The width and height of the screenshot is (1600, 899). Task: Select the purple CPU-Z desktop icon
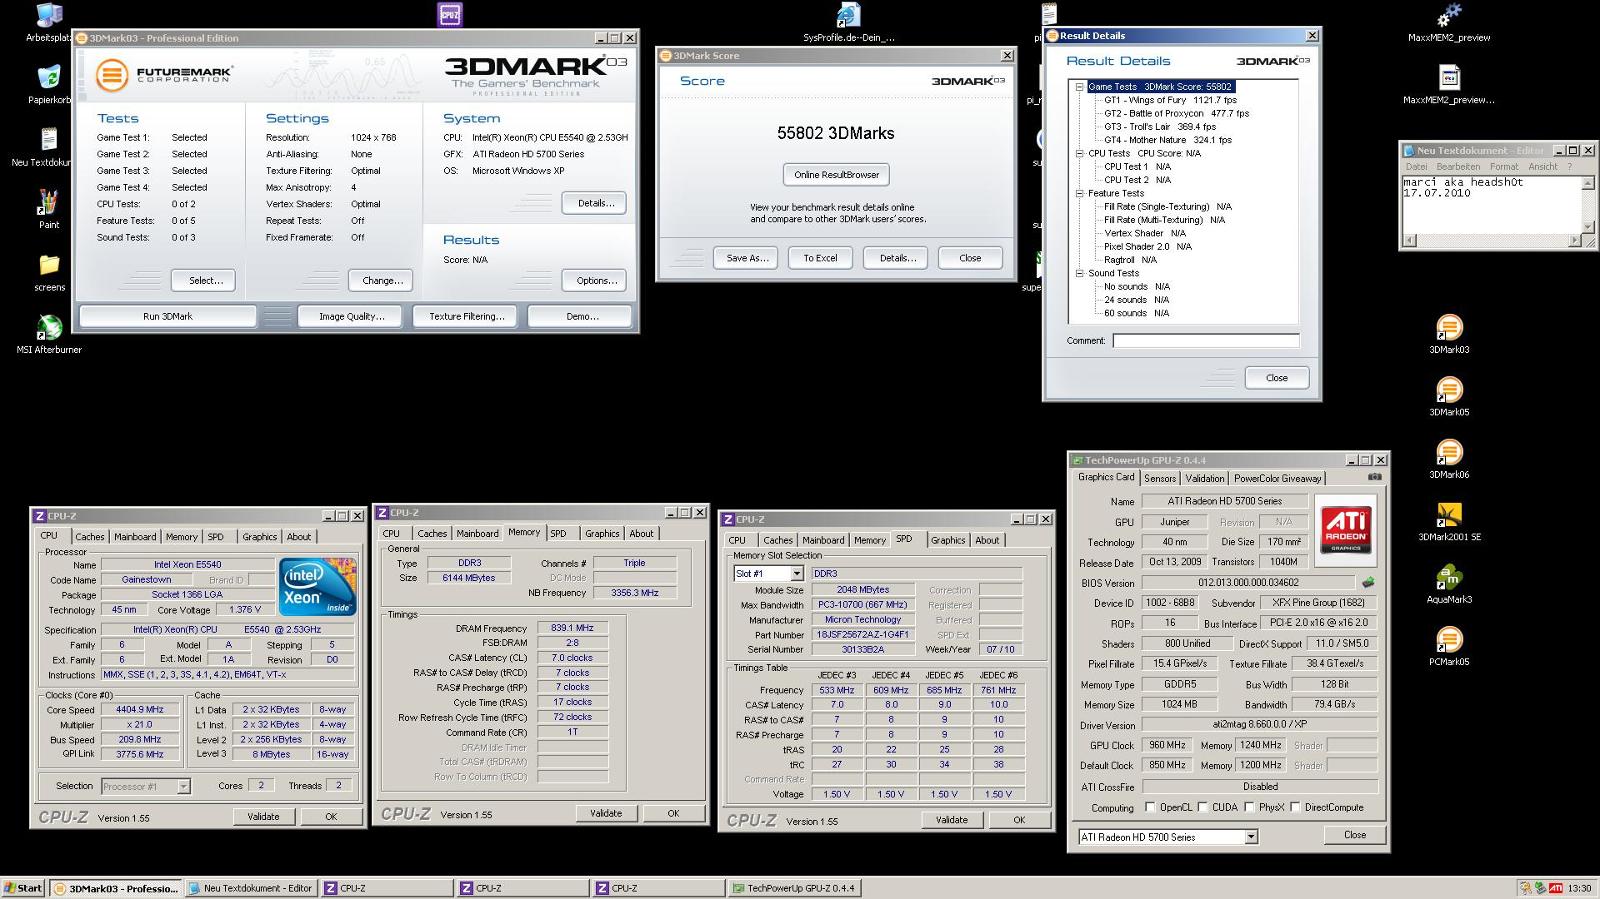click(x=450, y=15)
